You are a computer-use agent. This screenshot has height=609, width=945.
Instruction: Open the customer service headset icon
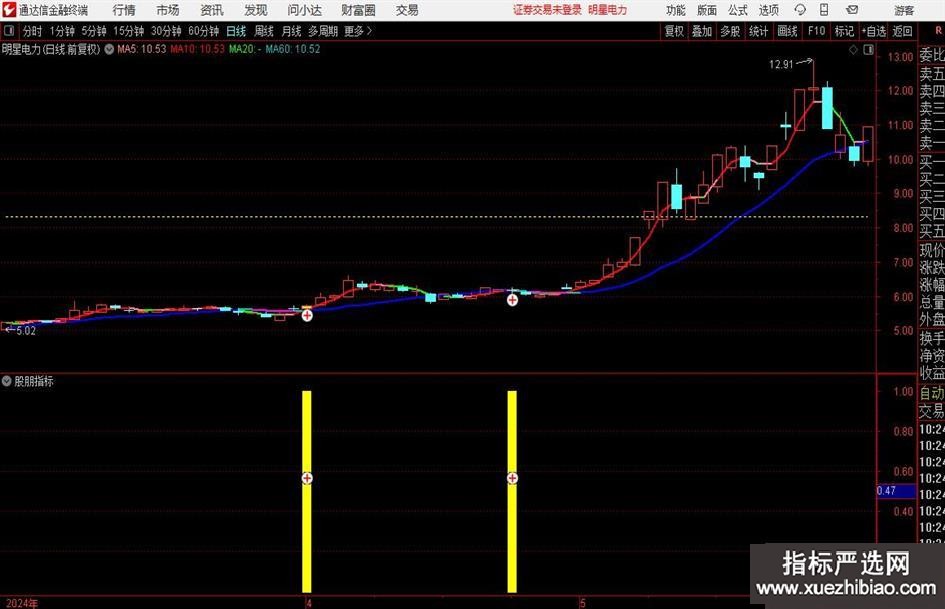point(800,10)
